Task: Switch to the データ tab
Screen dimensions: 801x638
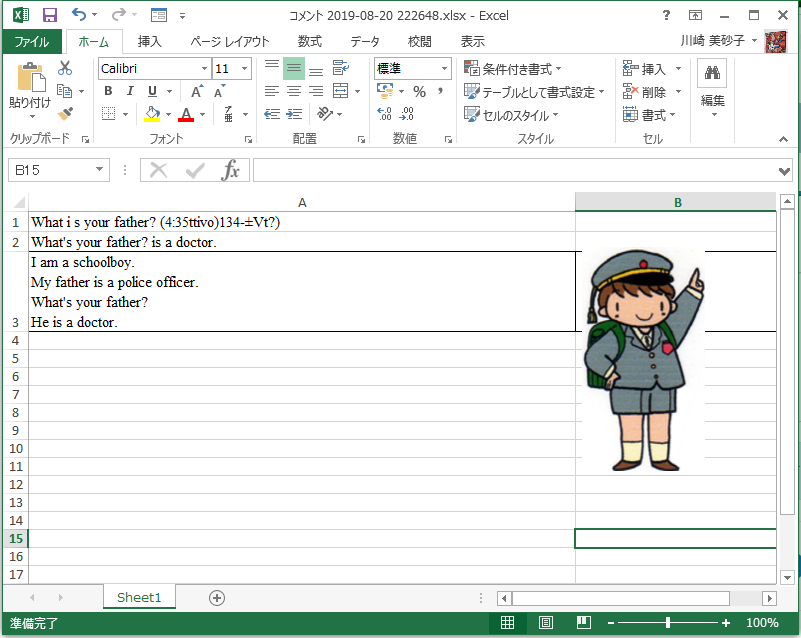Action: click(x=365, y=41)
